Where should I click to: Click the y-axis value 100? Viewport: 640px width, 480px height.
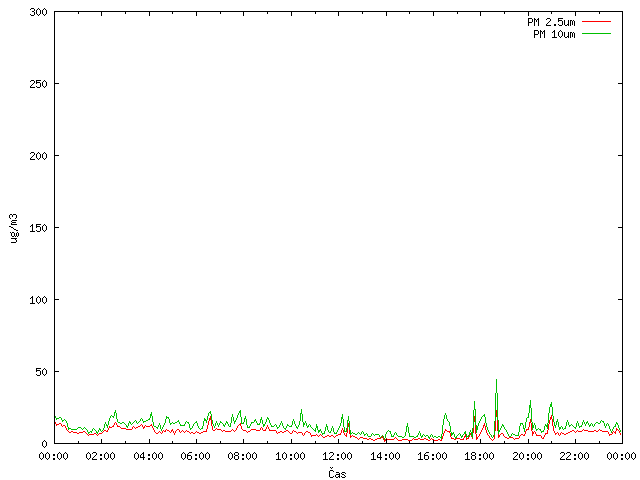click(38, 300)
